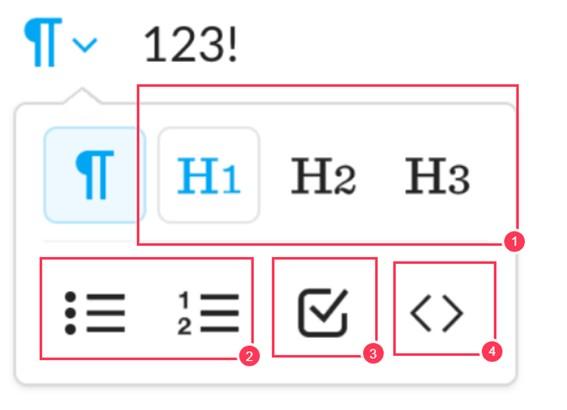Click the digit 3 in the 123! text
The height and width of the screenshot is (410, 567).
coord(210,44)
